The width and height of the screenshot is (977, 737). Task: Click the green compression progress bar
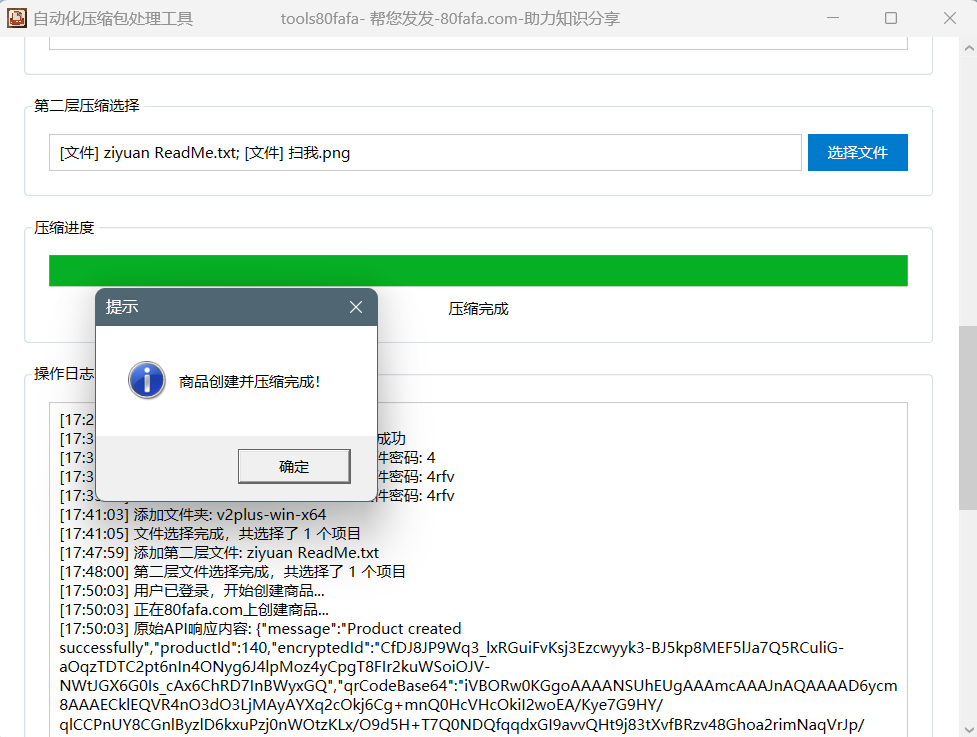(x=478, y=271)
